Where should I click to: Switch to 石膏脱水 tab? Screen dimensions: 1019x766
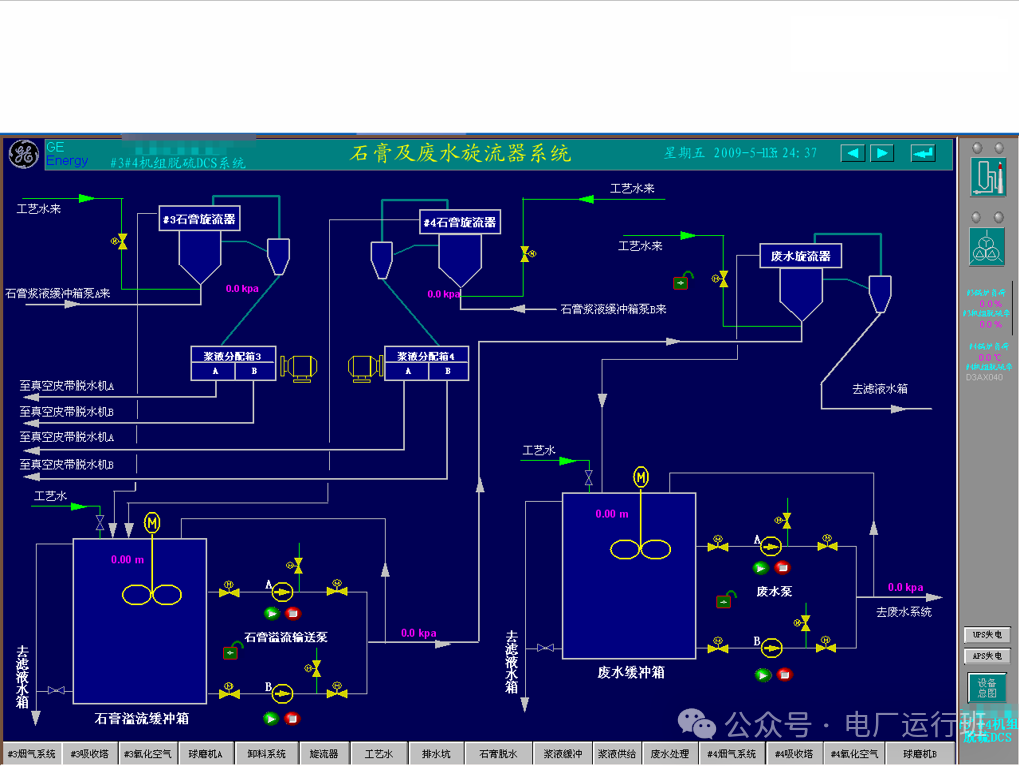498,754
